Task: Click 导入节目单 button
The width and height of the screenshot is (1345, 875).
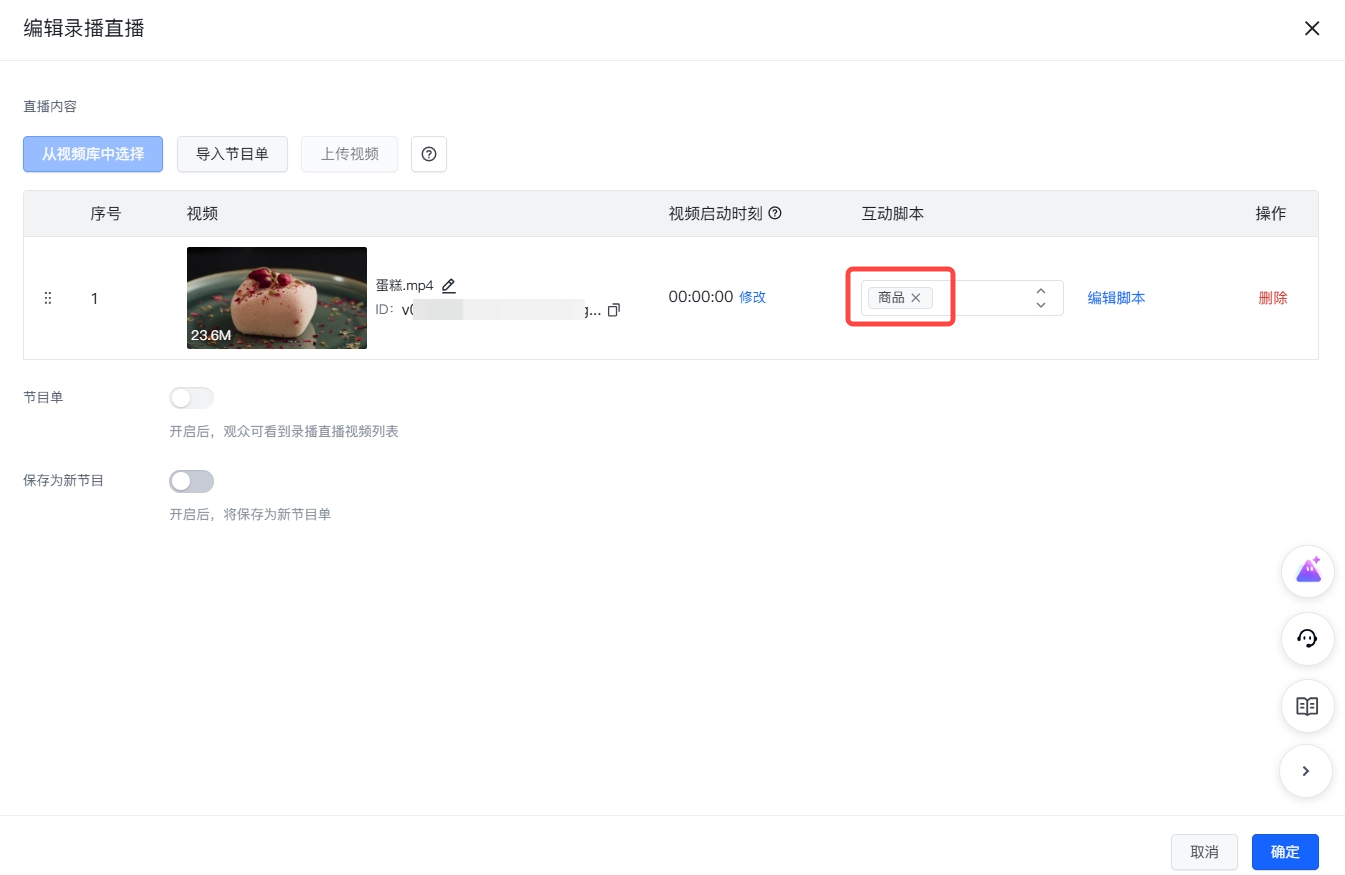Action: point(232,154)
